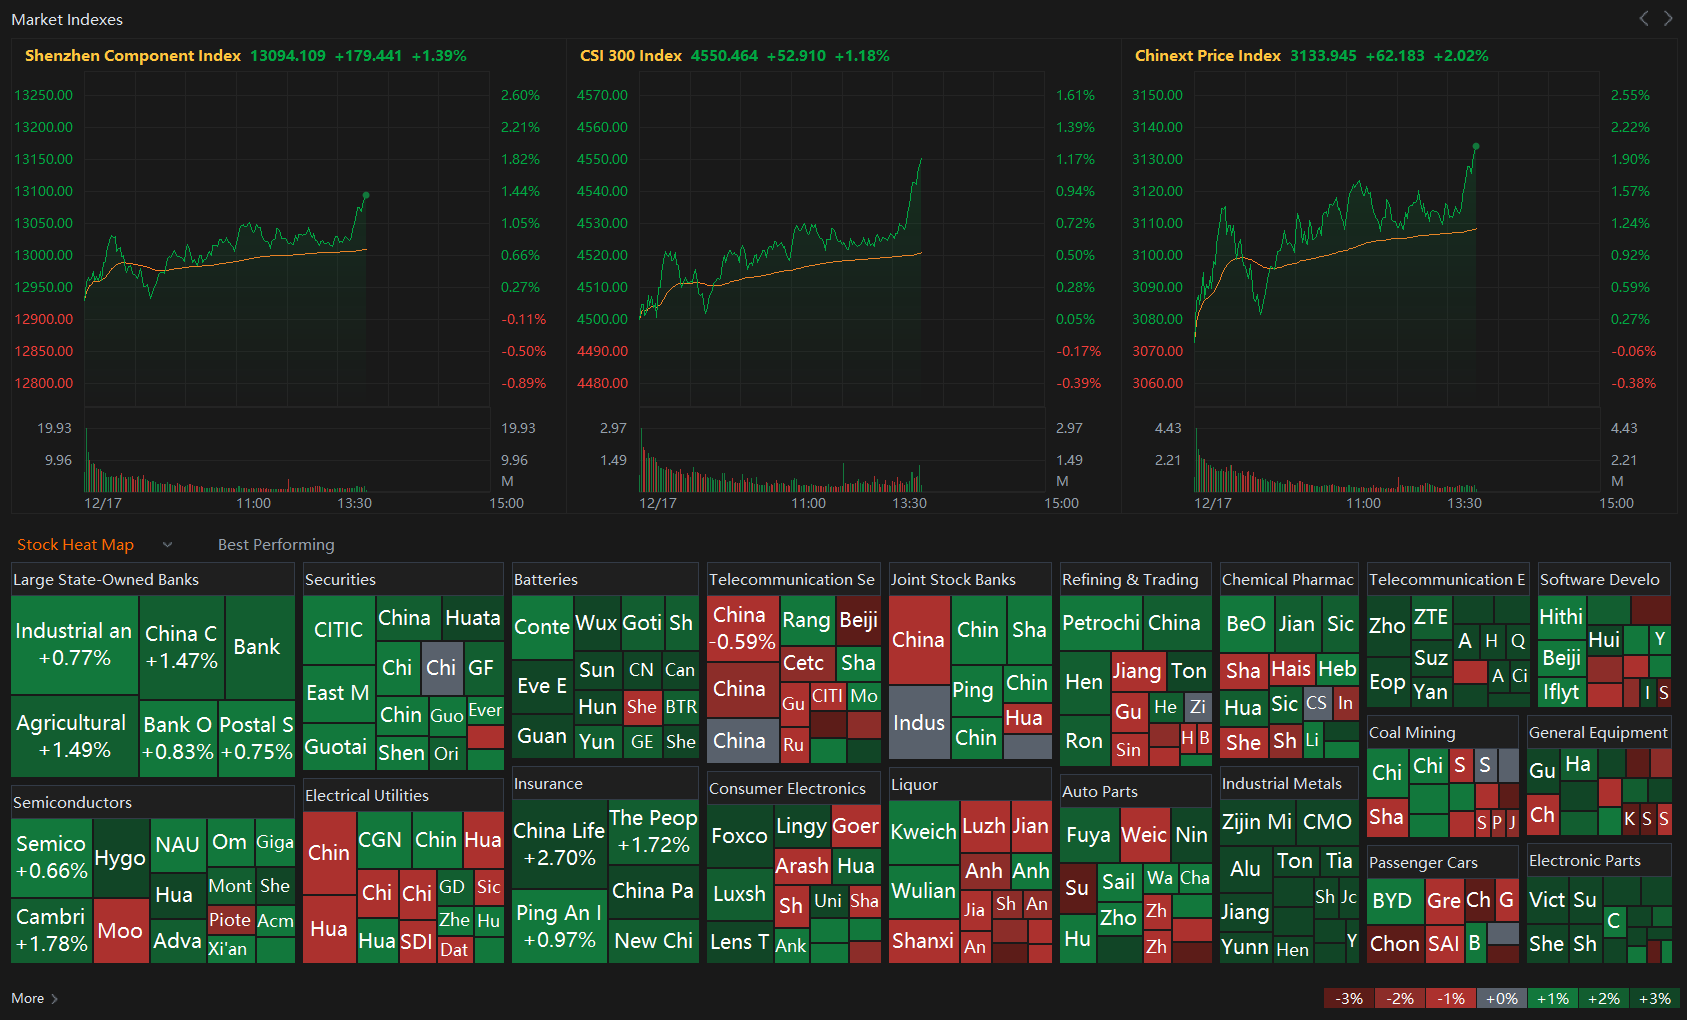Select the +1% legend color swatch
Image resolution: width=1687 pixels, height=1020 pixels.
coord(1553,998)
